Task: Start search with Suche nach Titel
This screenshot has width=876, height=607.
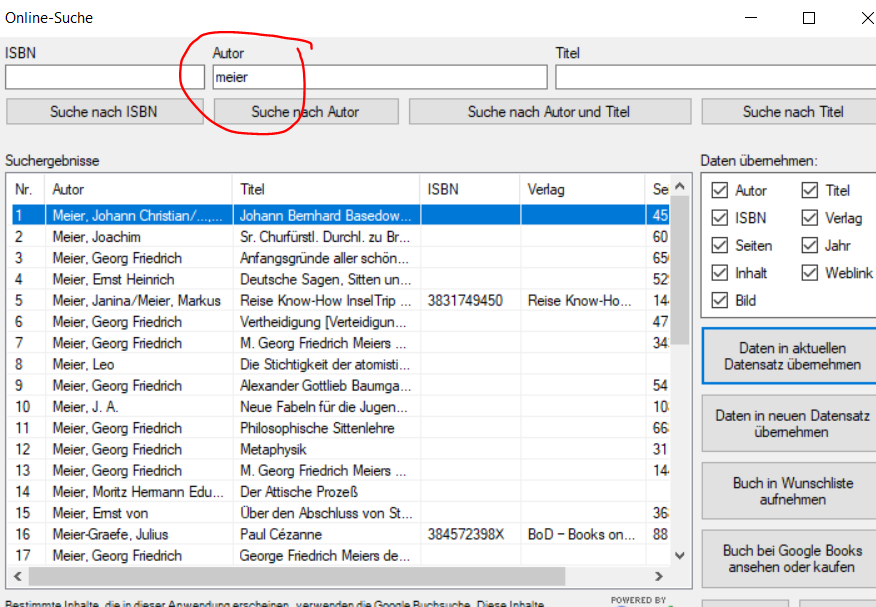Action: [792, 112]
